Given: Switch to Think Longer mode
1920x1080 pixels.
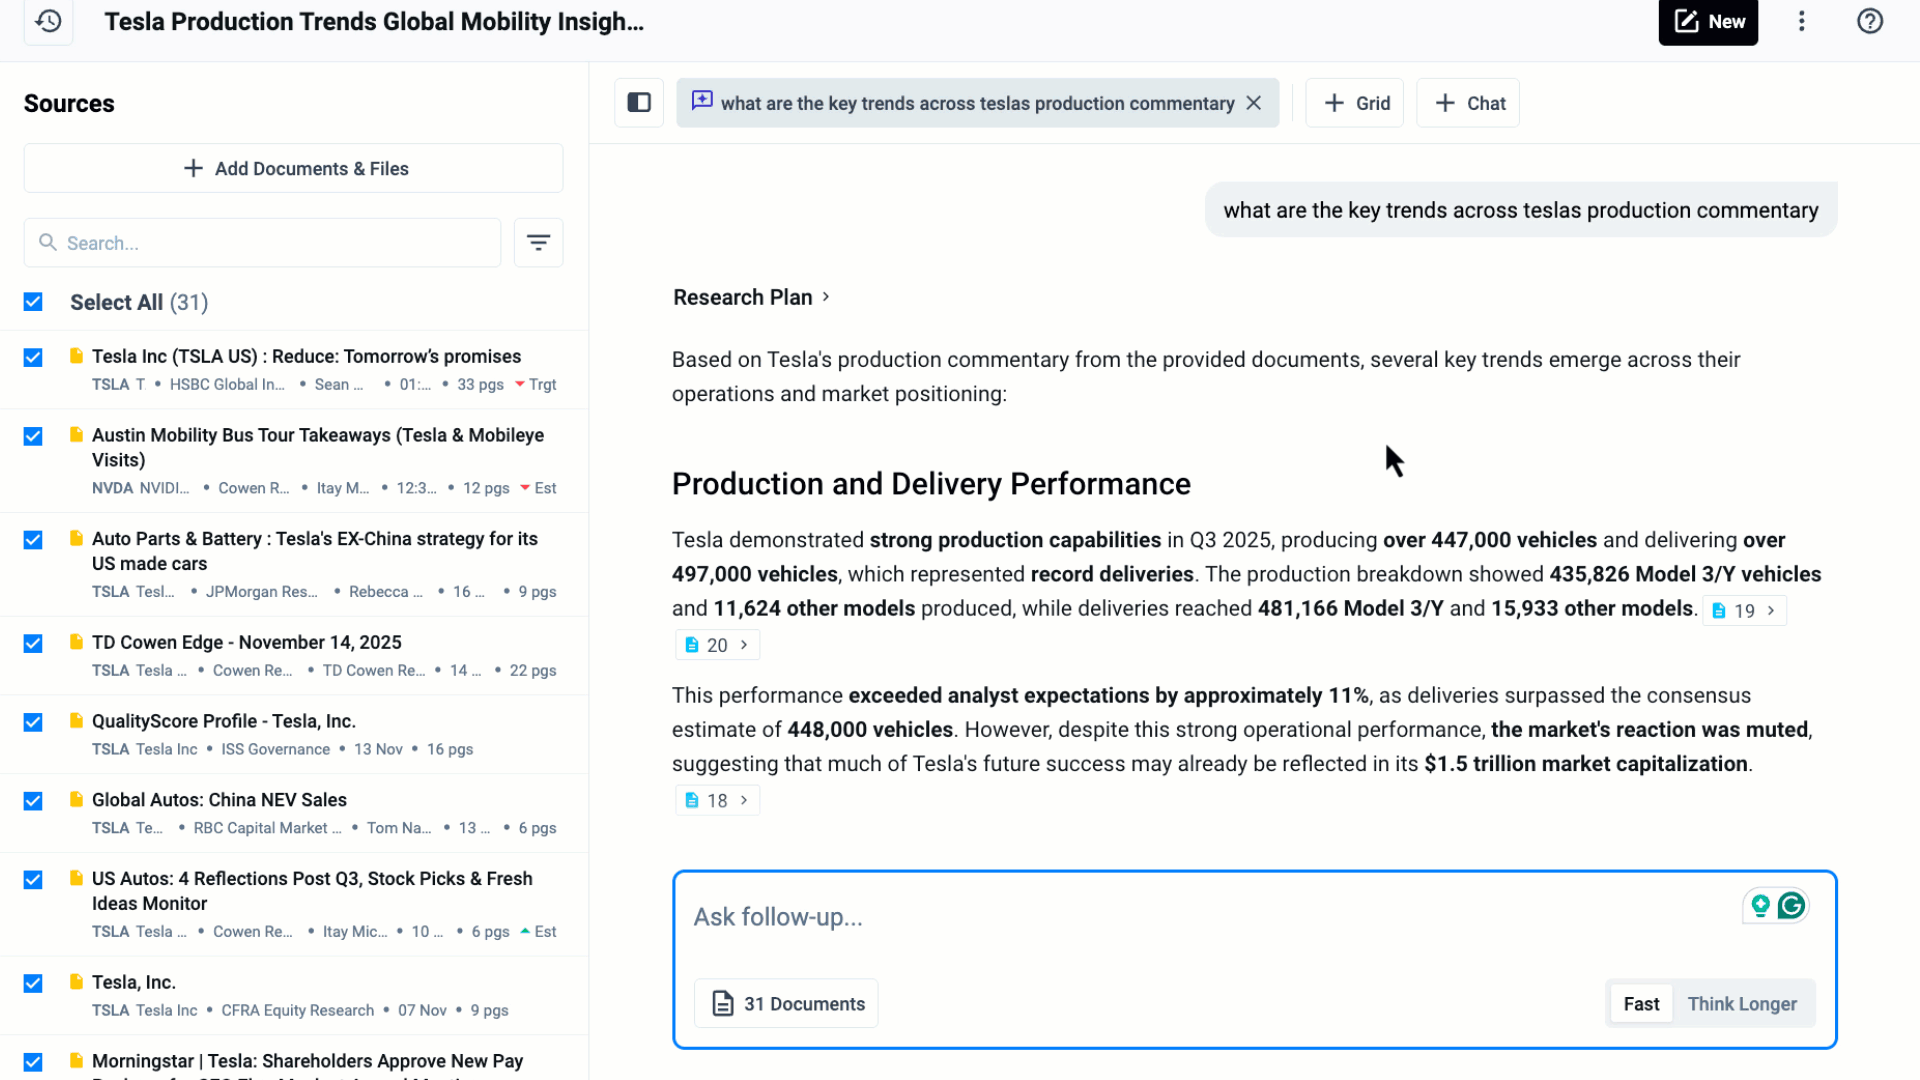Looking at the screenshot, I should click(x=1742, y=1004).
